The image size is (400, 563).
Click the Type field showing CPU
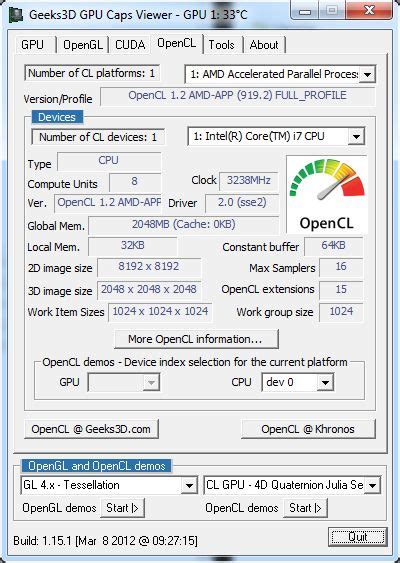(x=109, y=161)
